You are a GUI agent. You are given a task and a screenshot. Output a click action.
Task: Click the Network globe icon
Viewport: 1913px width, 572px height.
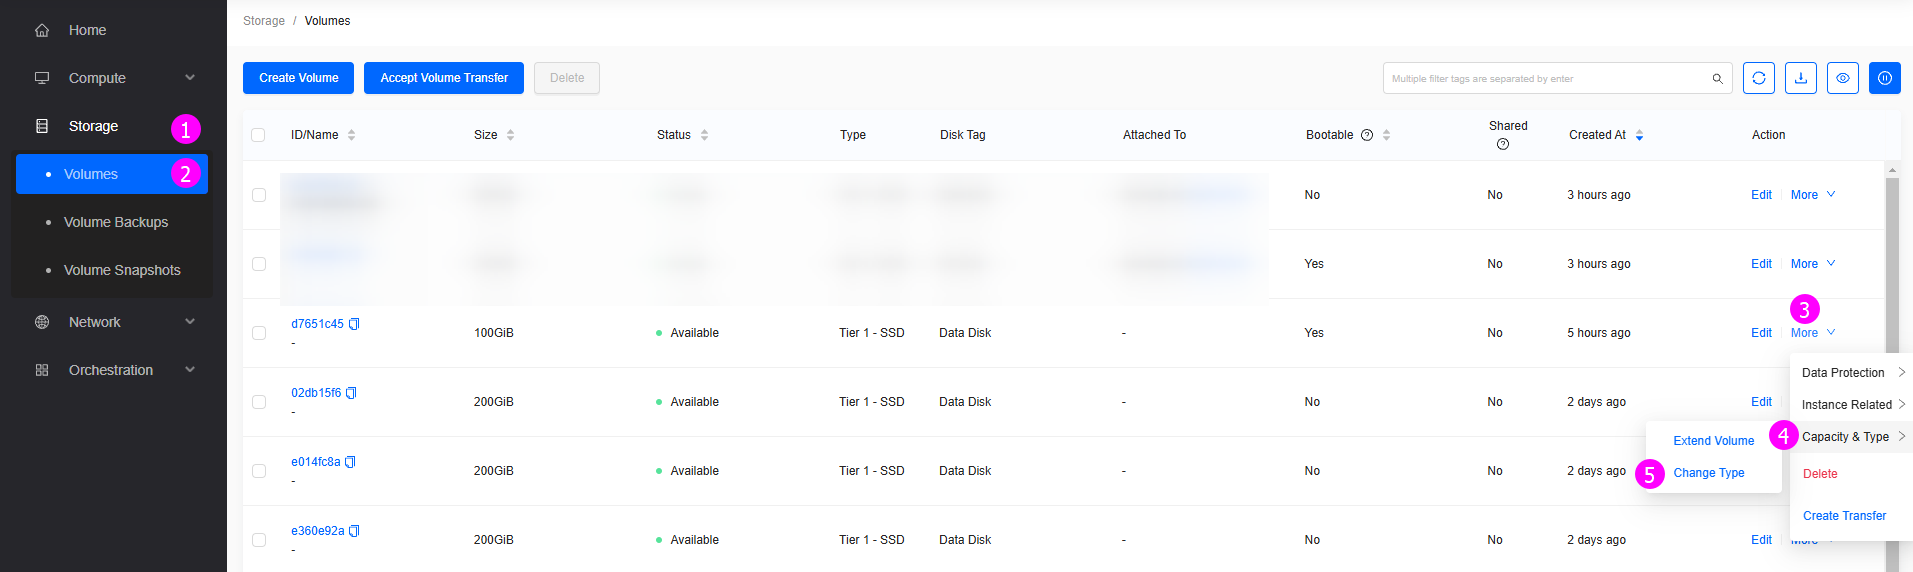42,322
